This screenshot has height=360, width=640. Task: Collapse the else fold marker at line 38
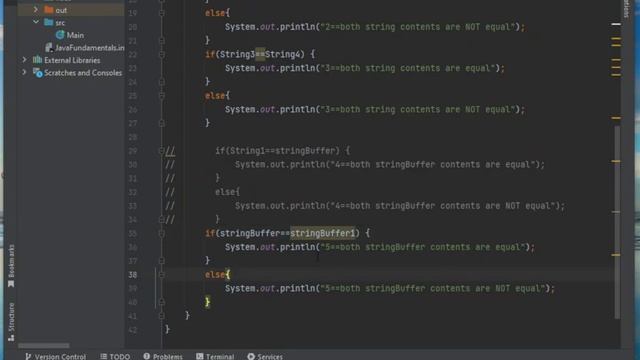point(162,275)
